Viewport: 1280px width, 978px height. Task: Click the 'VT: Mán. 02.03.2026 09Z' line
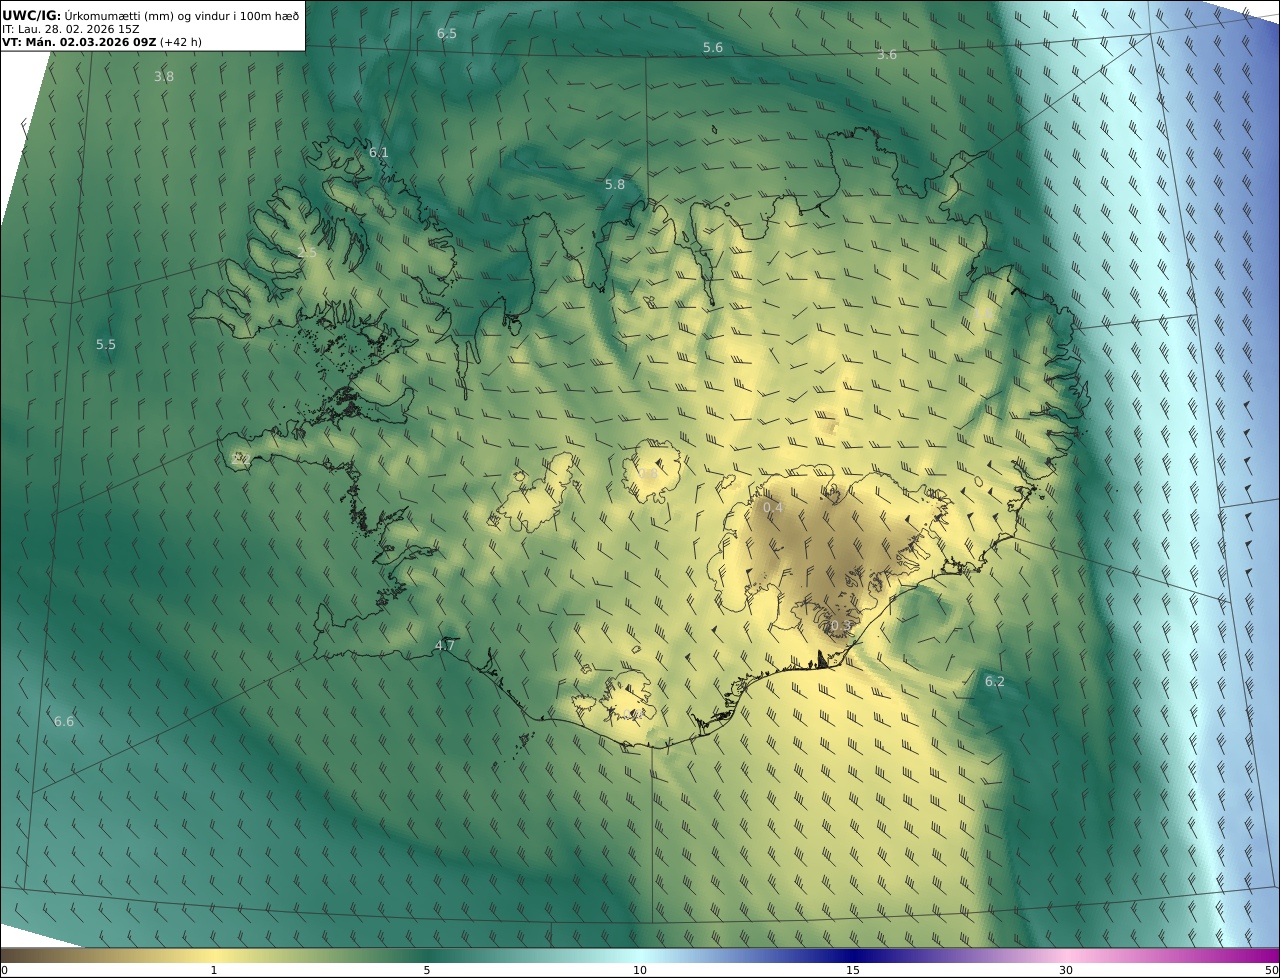click(x=79, y=42)
